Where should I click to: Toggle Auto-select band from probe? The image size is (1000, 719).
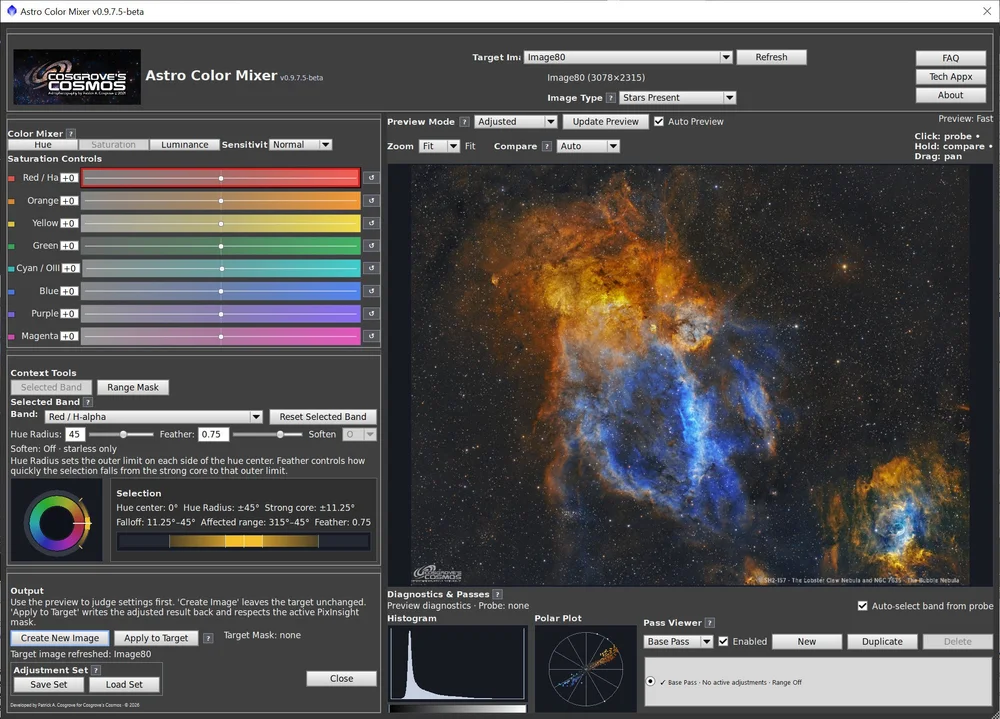[x=862, y=605]
